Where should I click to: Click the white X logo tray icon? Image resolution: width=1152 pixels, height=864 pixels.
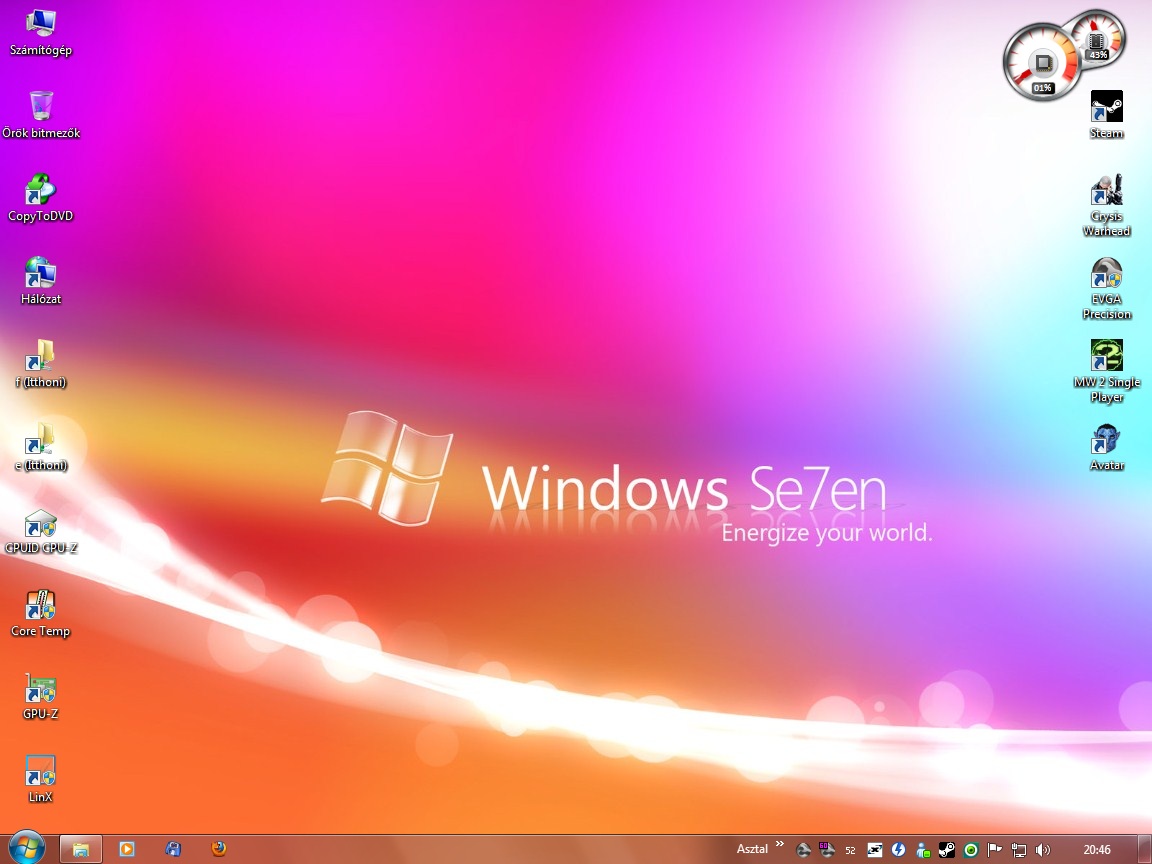coord(874,850)
